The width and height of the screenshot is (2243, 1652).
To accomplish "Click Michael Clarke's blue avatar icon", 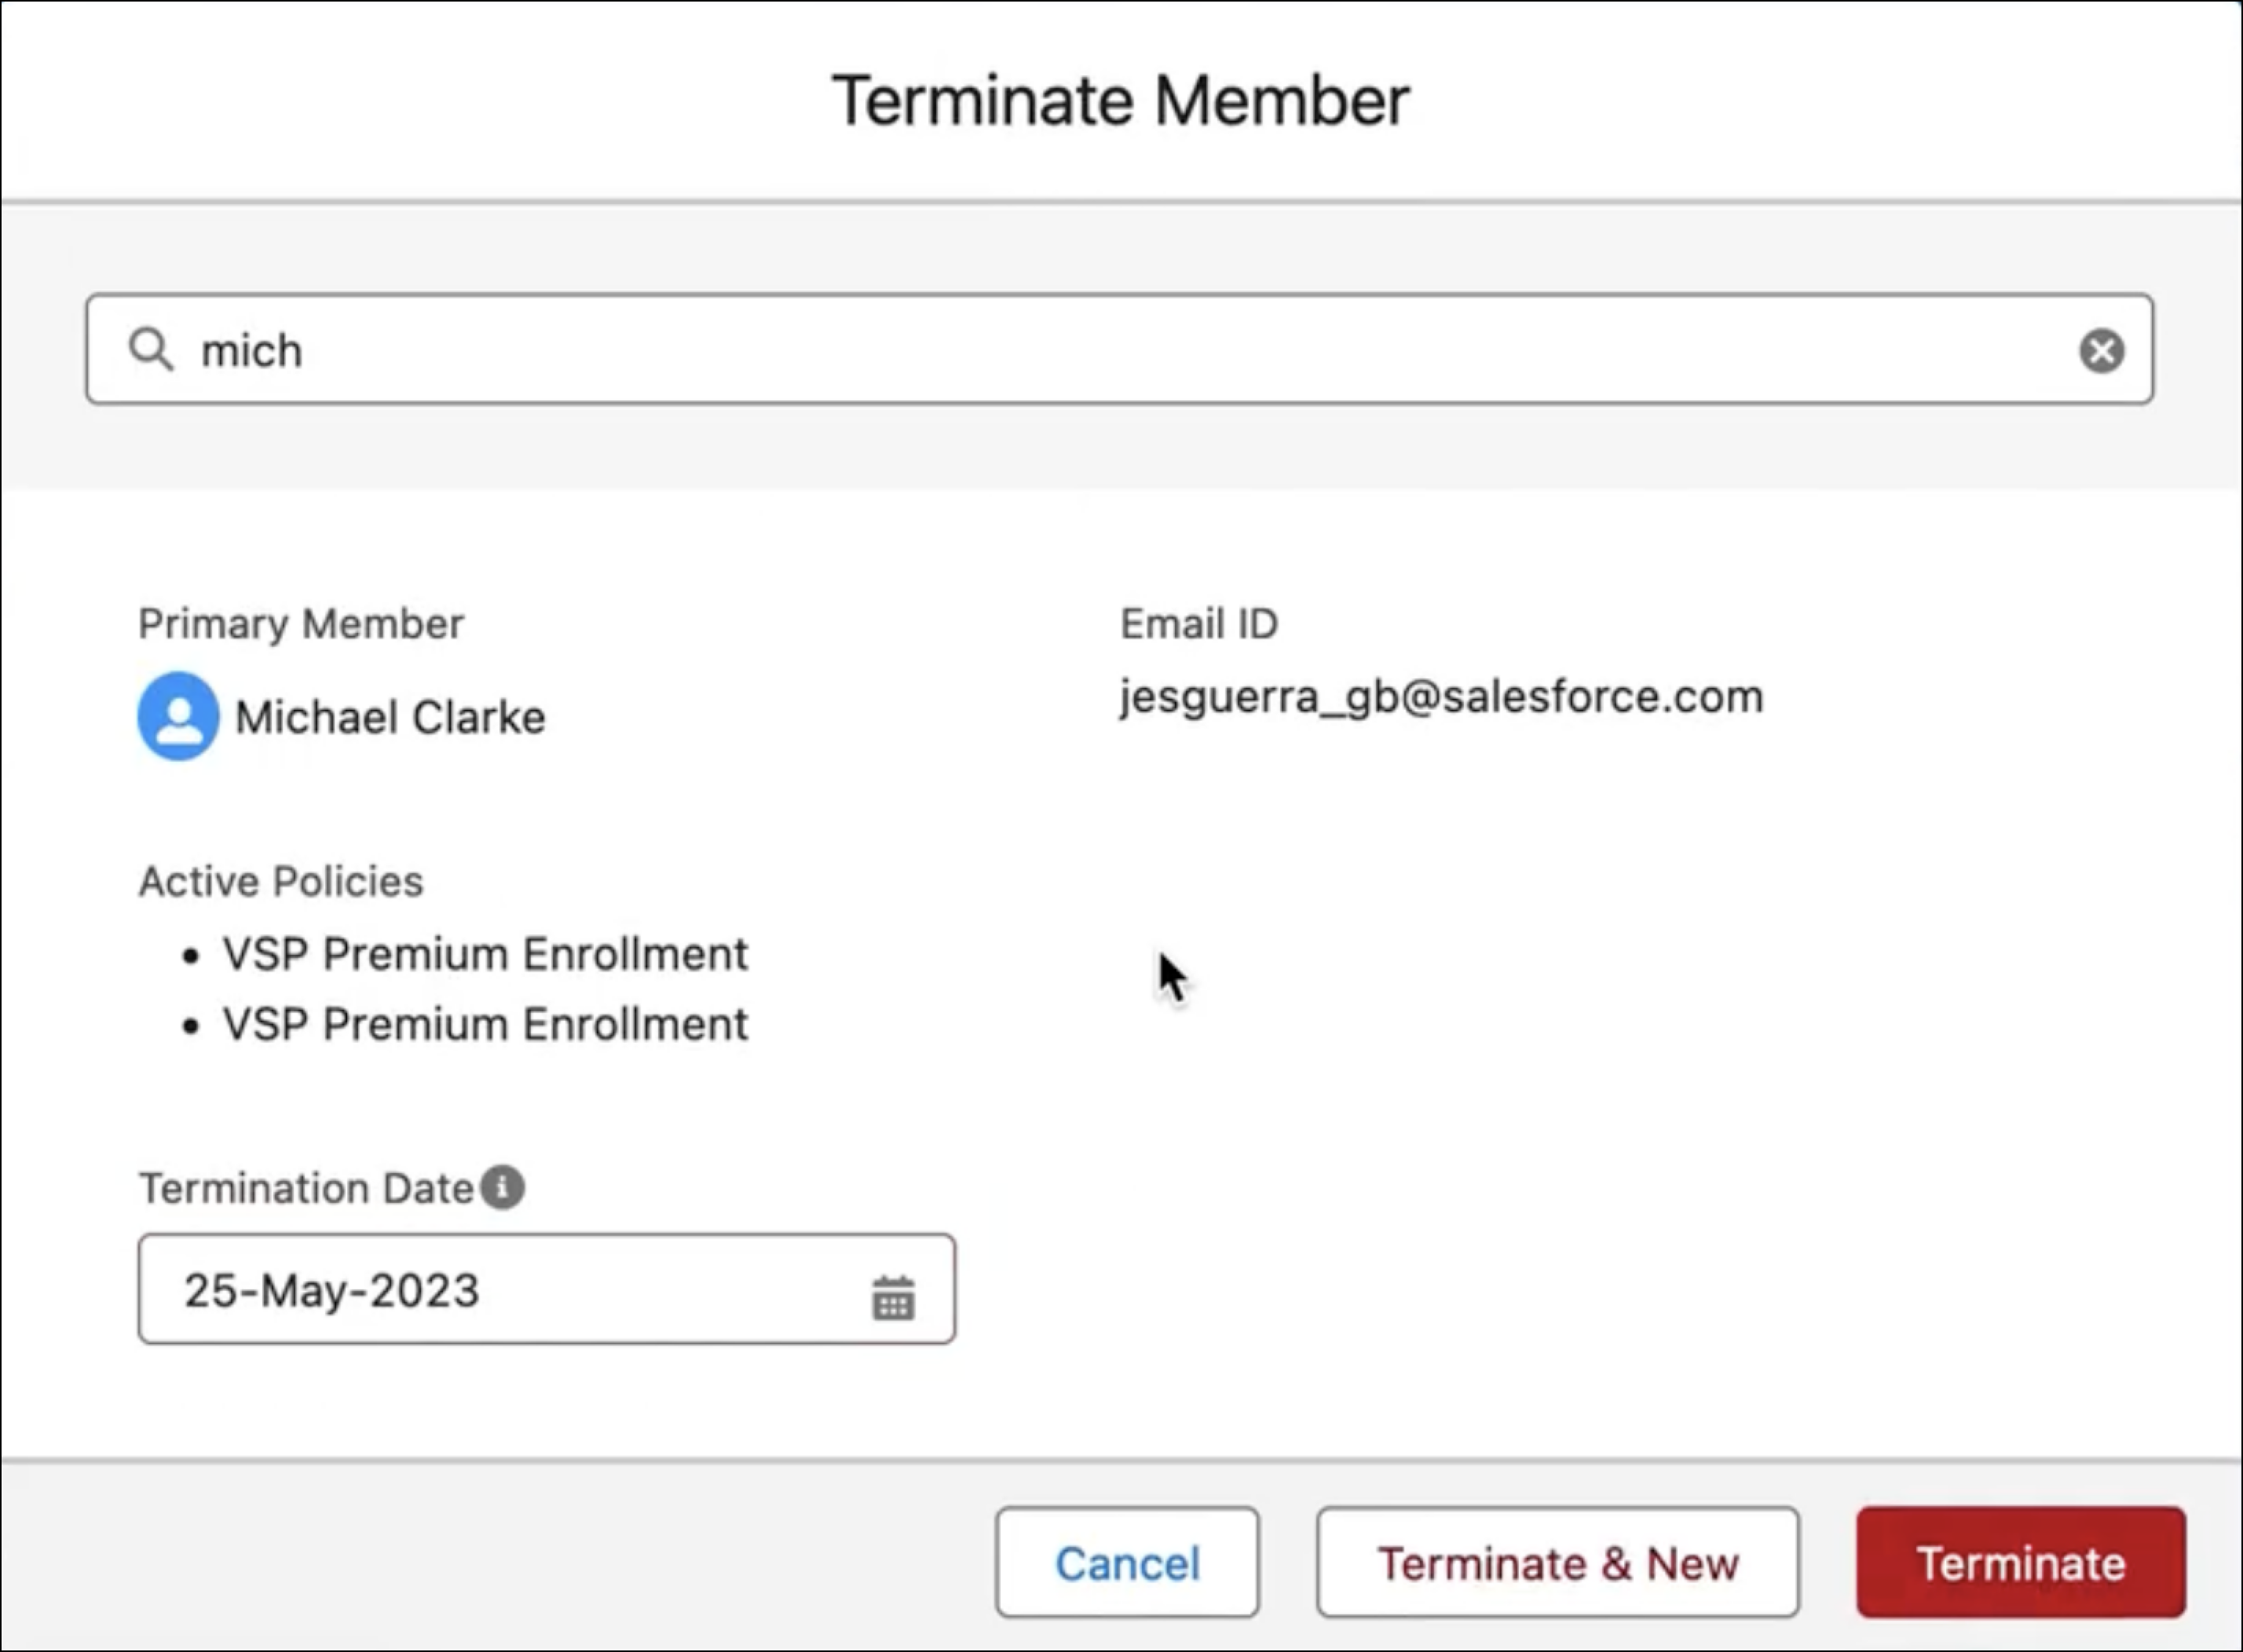I will [178, 716].
